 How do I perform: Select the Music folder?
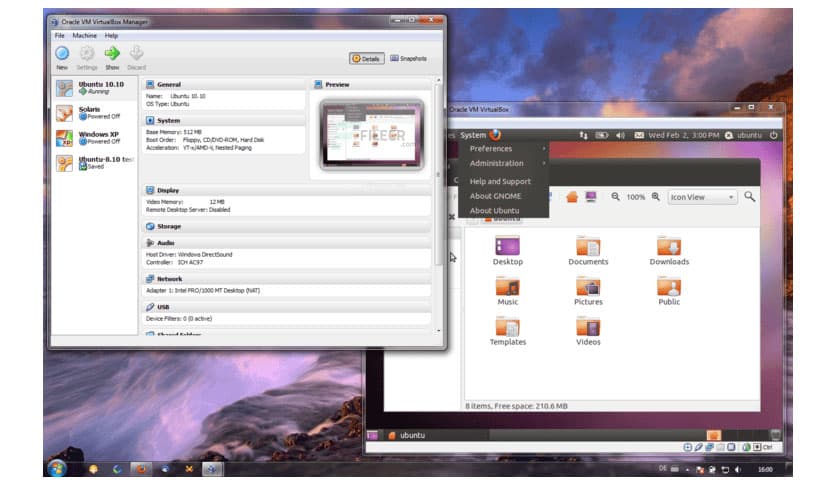pyautogui.click(x=508, y=291)
